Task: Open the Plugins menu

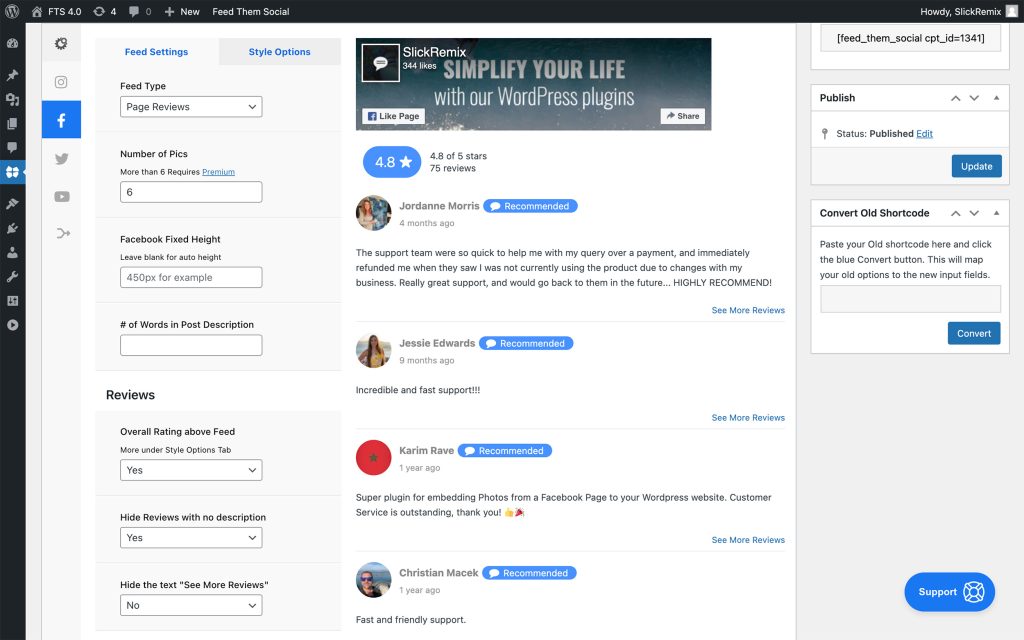Action: pyautogui.click(x=12, y=228)
